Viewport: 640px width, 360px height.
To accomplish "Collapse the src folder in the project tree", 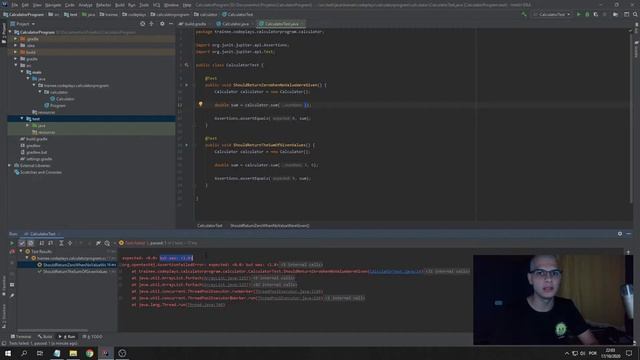I will 16,65.
